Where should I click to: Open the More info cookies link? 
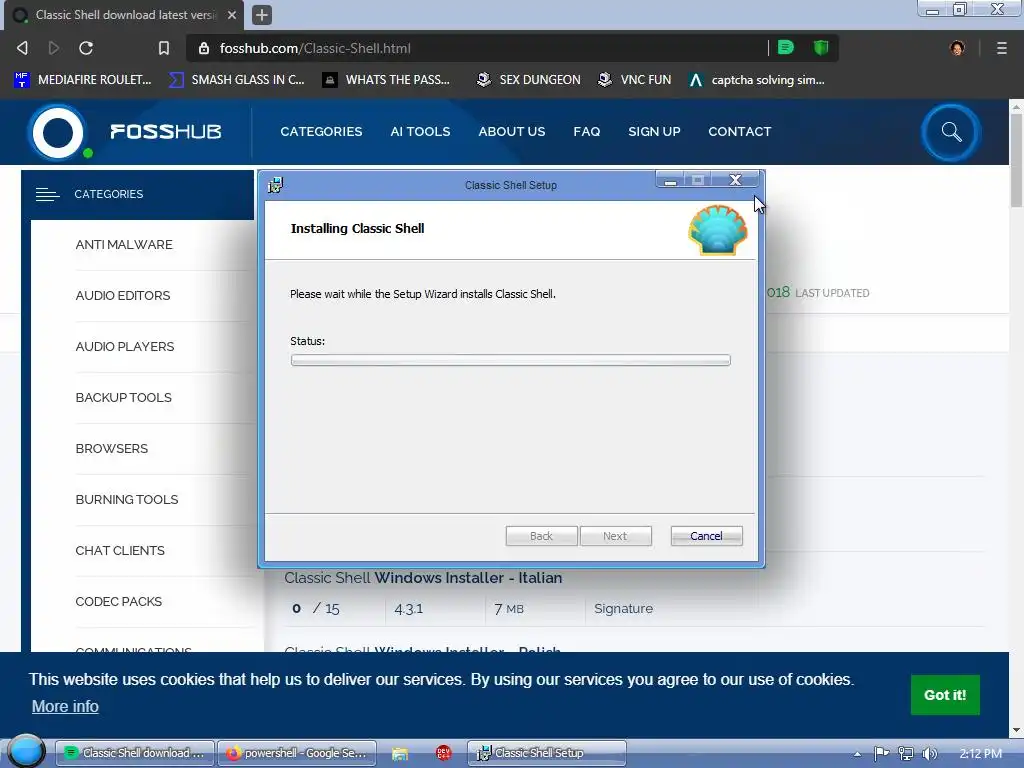(65, 707)
